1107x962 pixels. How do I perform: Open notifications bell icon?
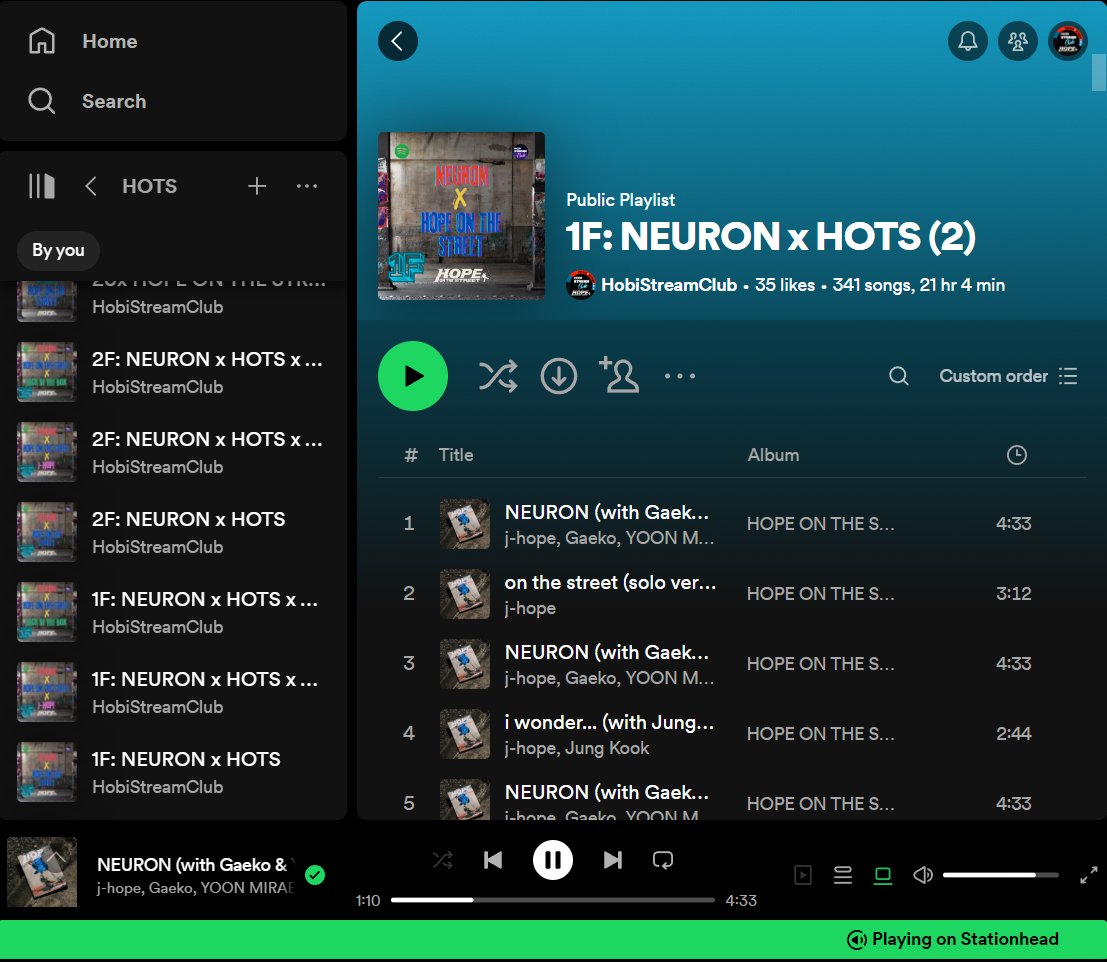pyautogui.click(x=967, y=41)
